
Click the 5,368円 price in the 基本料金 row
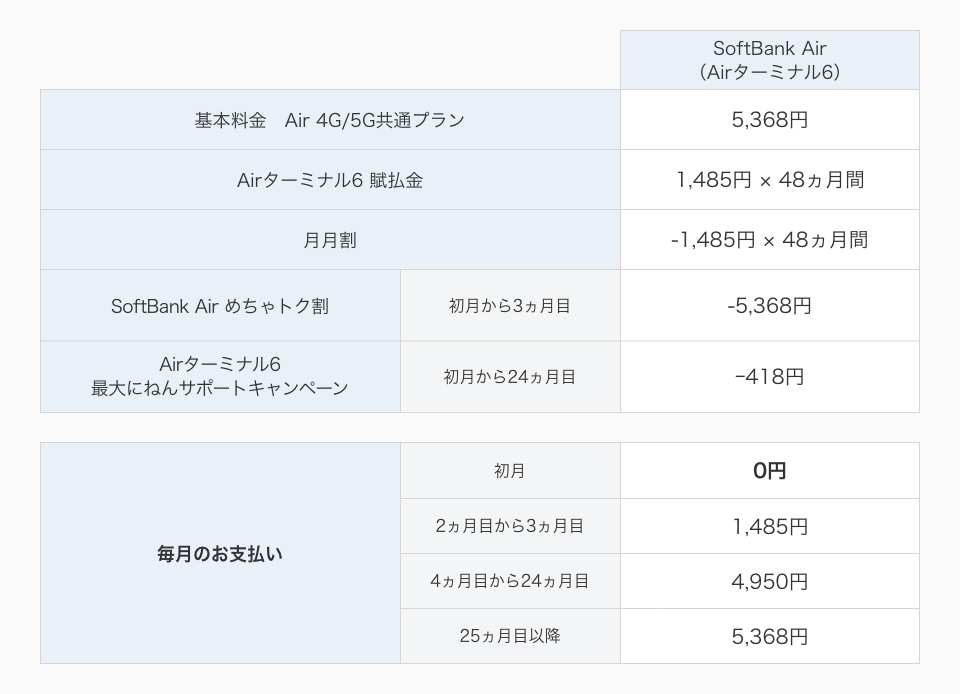click(x=769, y=120)
